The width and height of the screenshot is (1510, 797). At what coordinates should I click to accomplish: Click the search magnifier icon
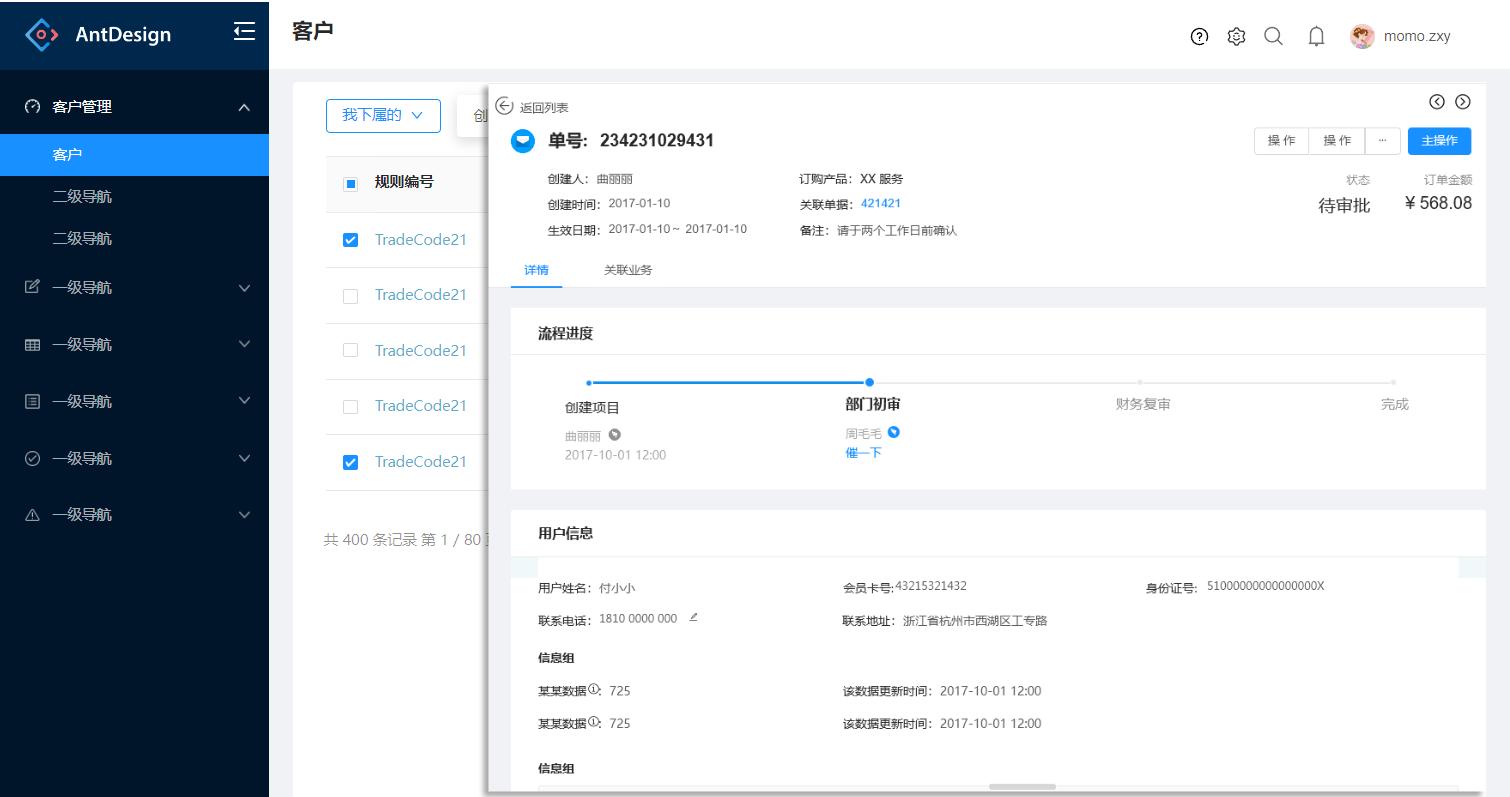[x=1274, y=36]
